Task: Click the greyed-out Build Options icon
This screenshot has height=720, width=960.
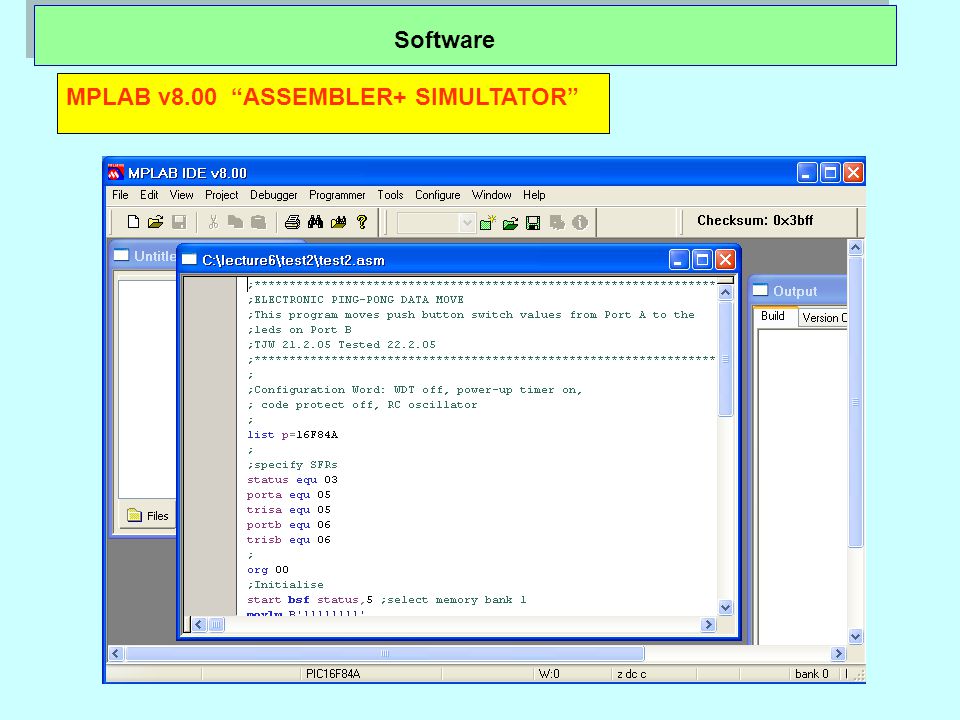Action: click(557, 222)
